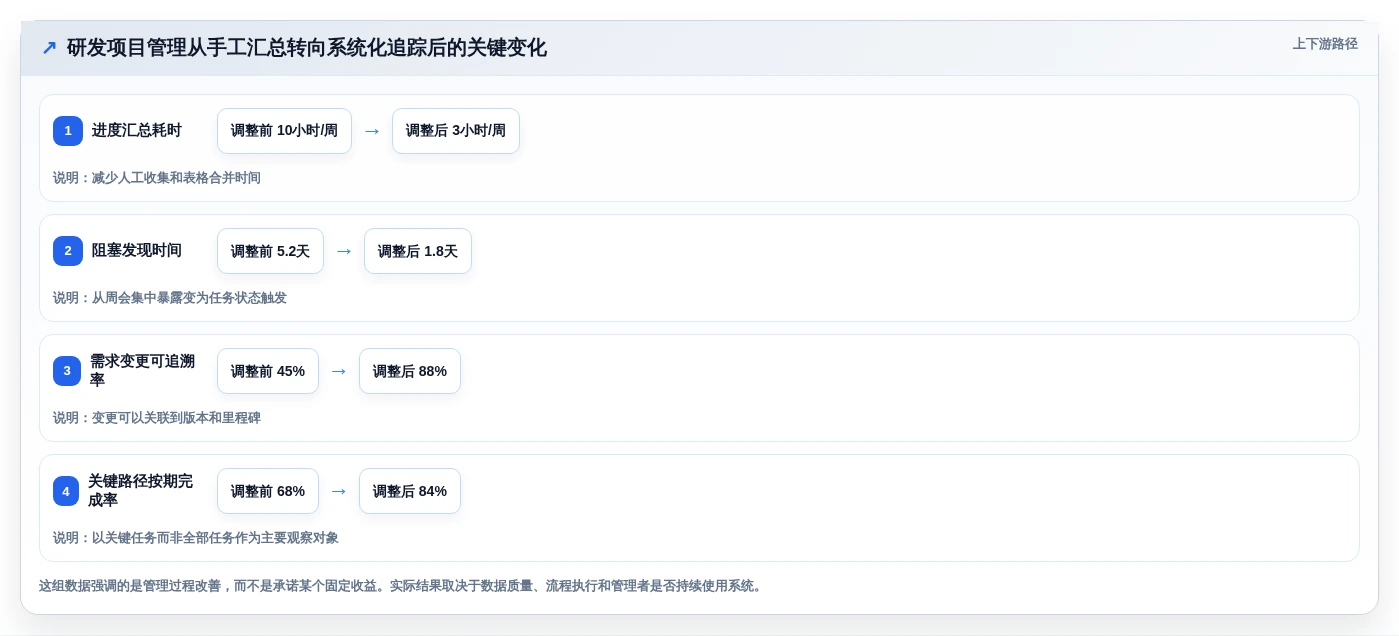Click the arrow between 45% and 88%

tap(339, 371)
